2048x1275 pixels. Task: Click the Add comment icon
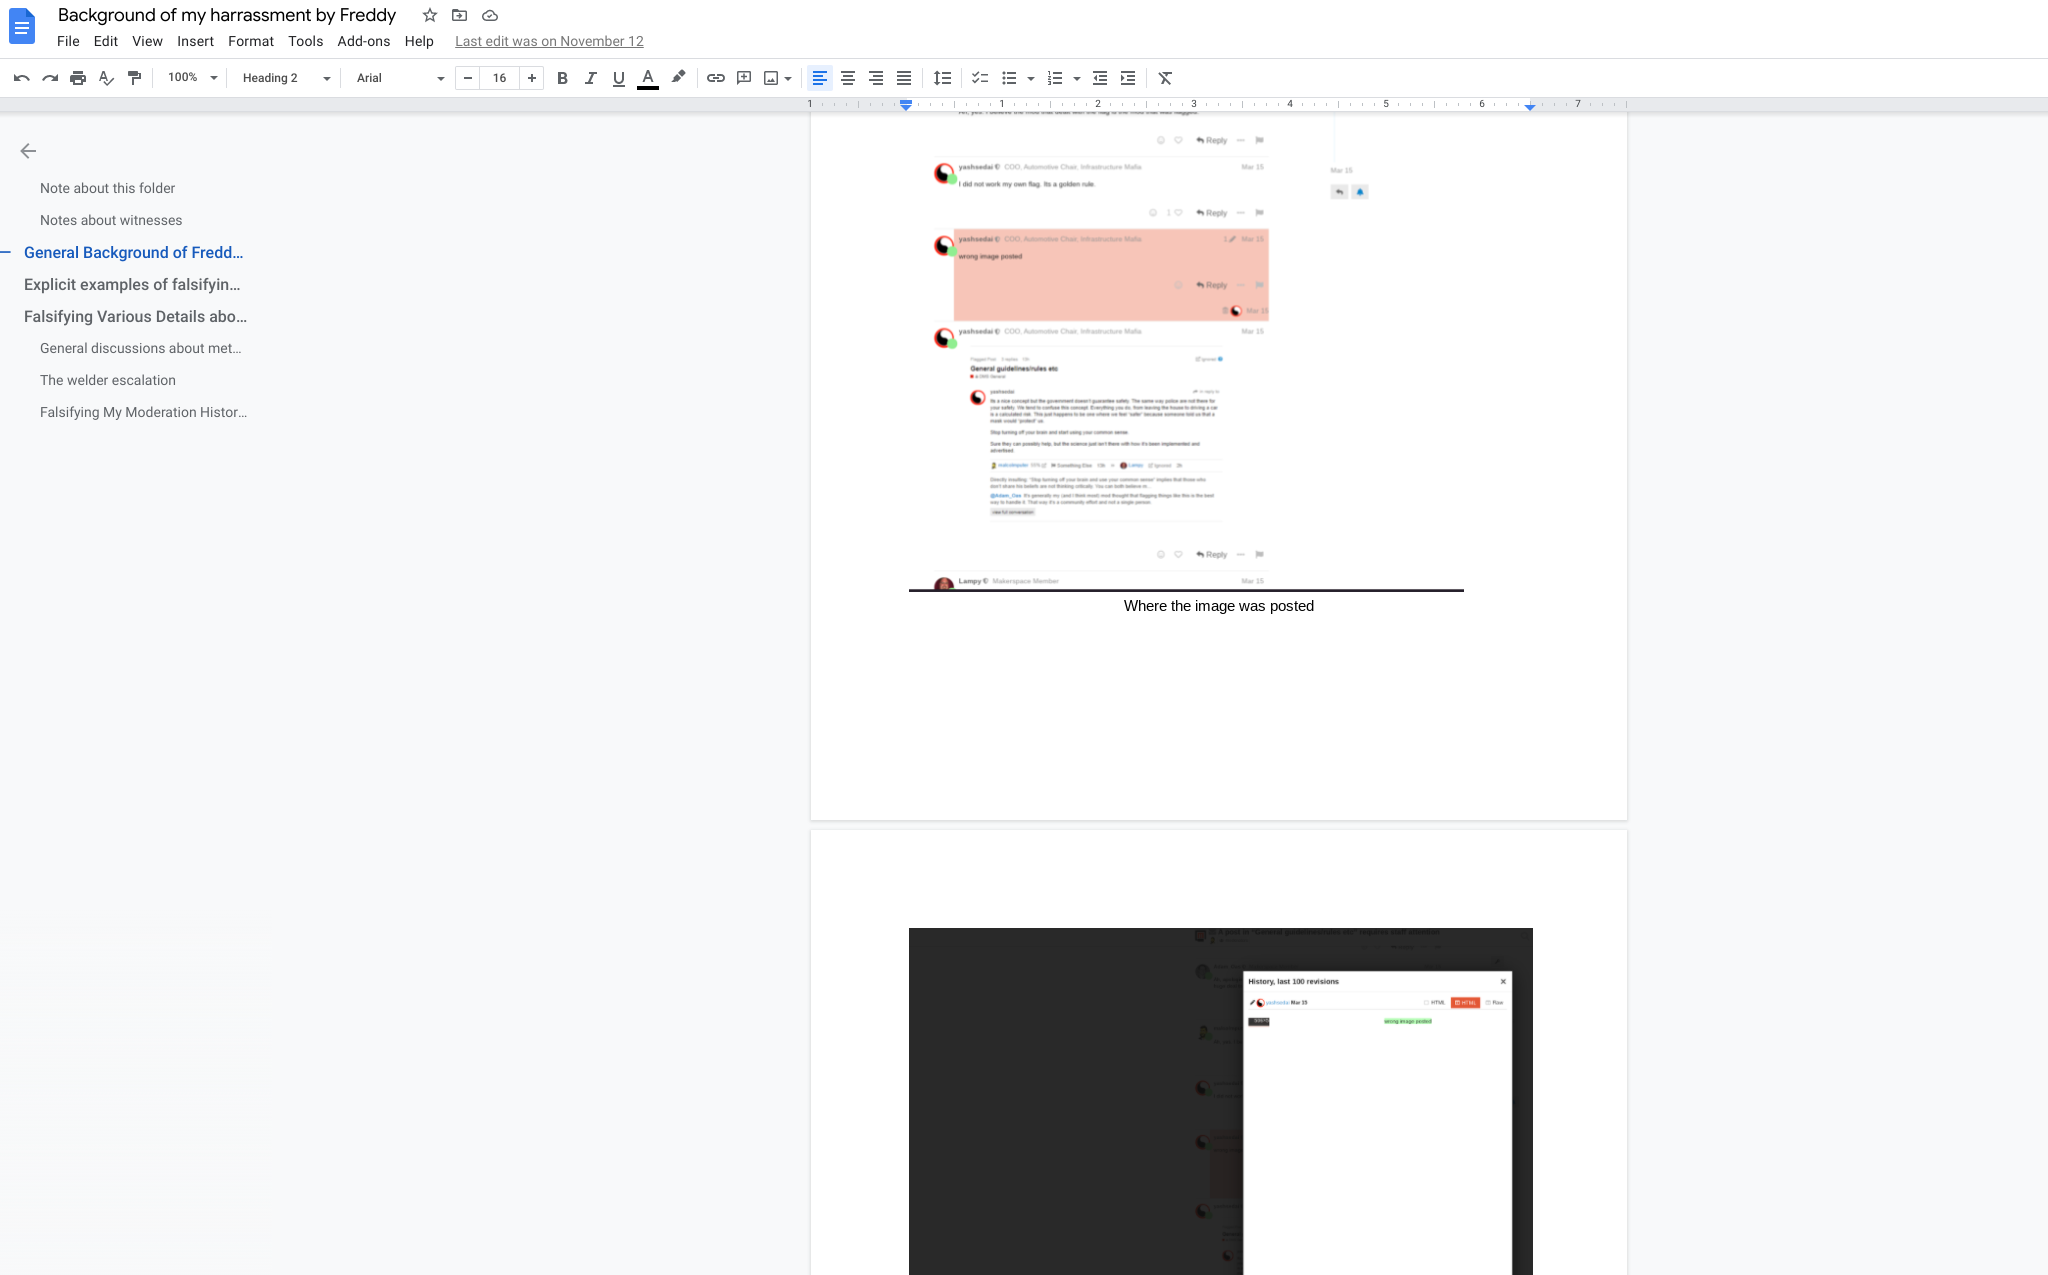coord(743,78)
